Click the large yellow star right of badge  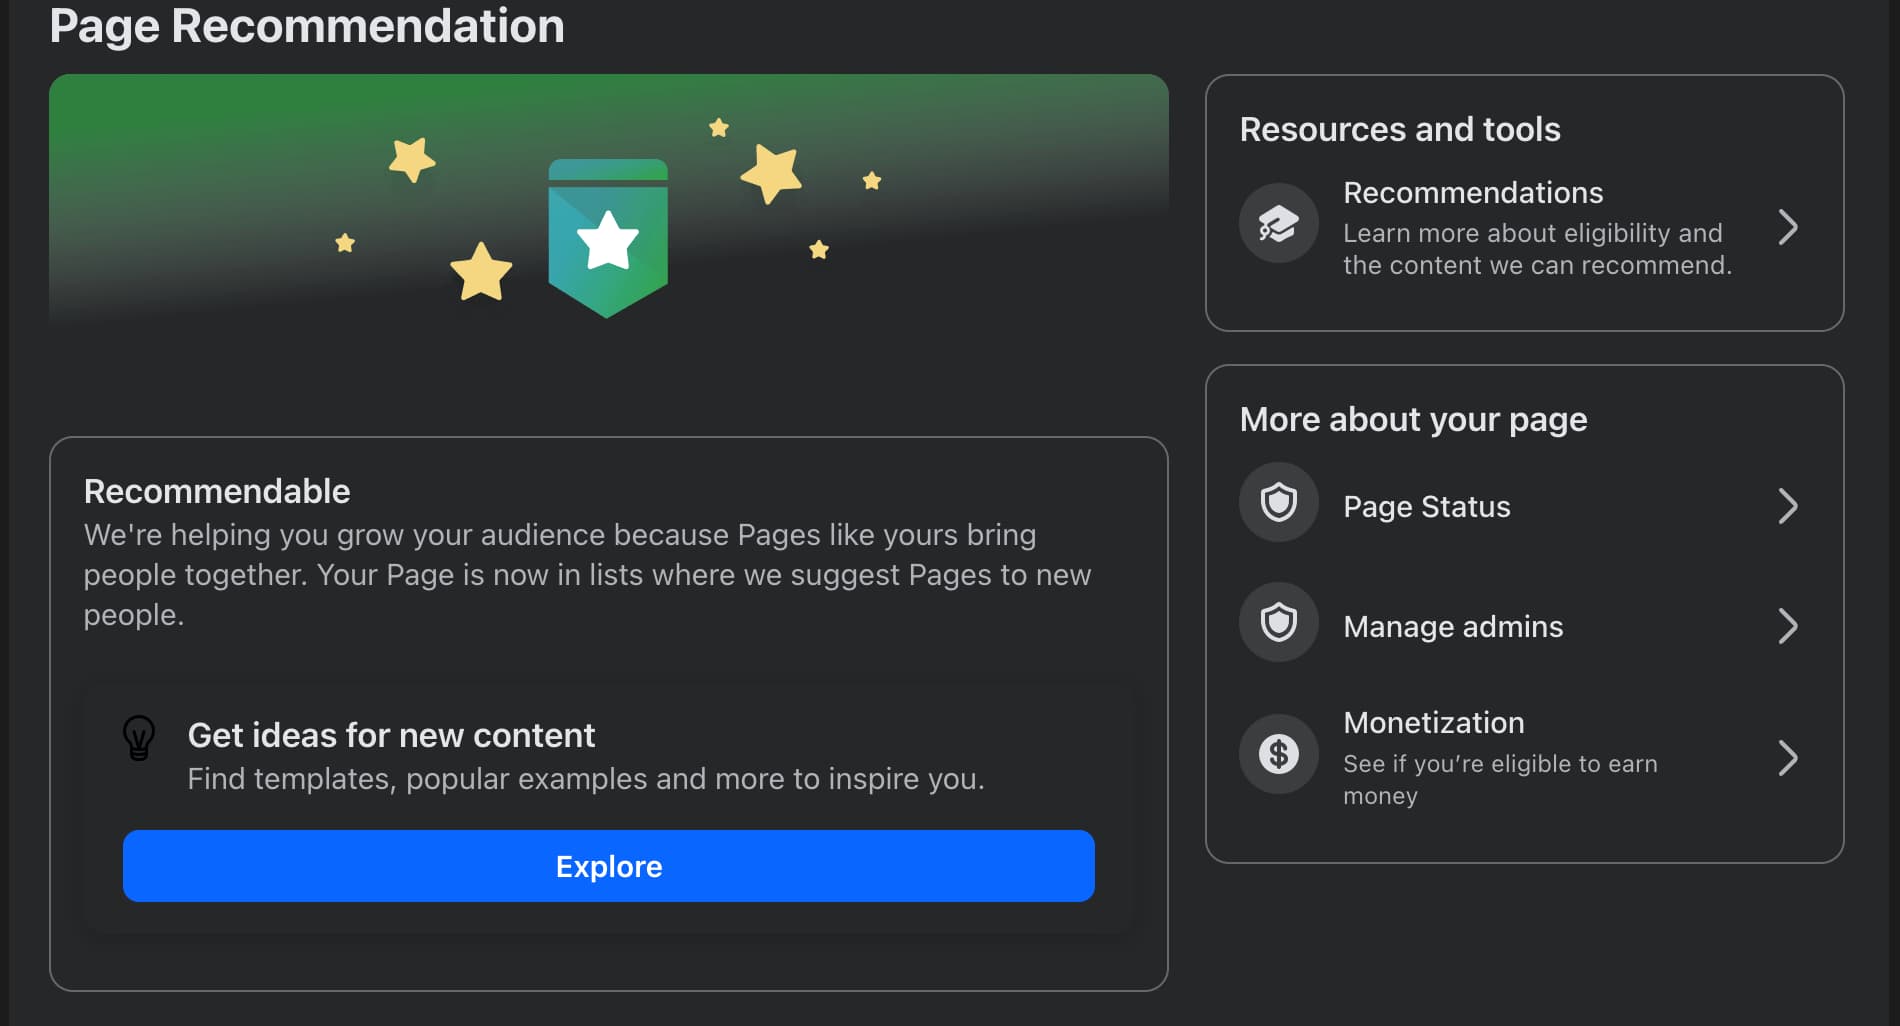tap(772, 173)
